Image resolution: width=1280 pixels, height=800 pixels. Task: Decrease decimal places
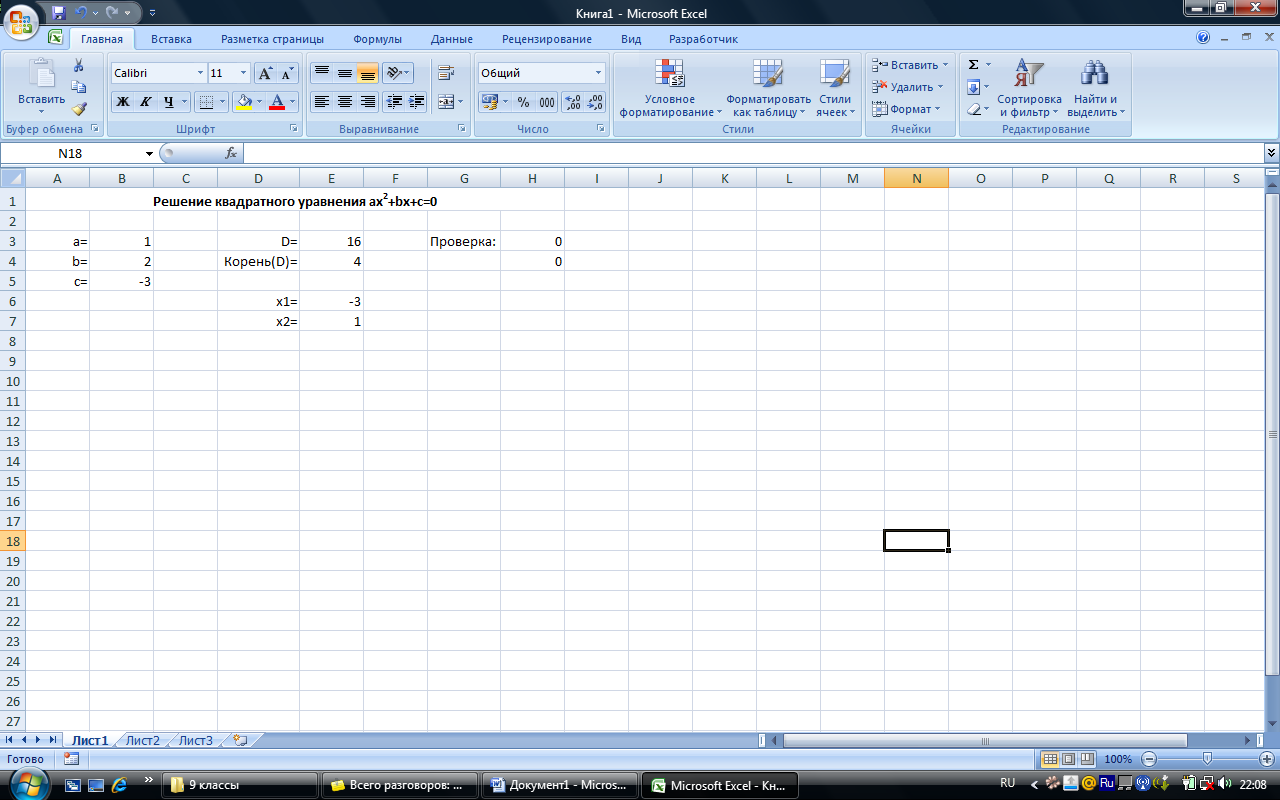point(596,102)
